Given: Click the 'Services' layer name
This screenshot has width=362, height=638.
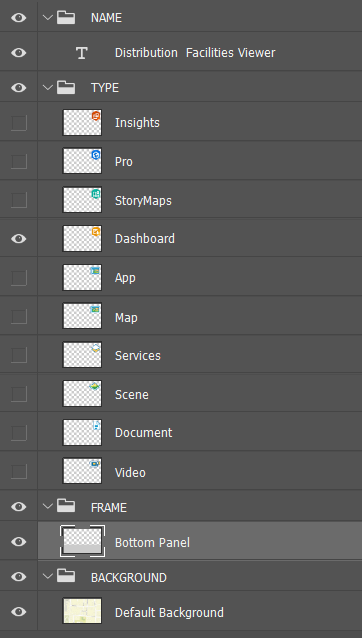Looking at the screenshot, I should click(x=137, y=356).
